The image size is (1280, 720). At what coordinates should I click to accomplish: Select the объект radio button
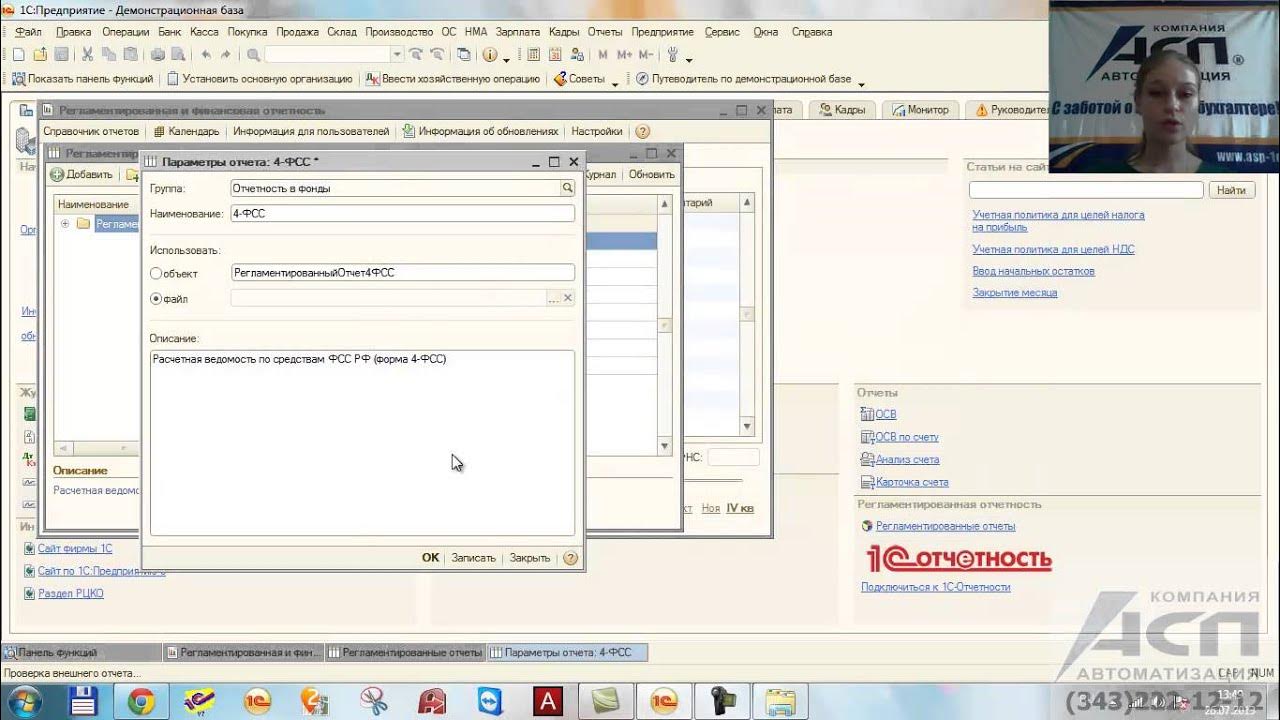click(x=156, y=273)
